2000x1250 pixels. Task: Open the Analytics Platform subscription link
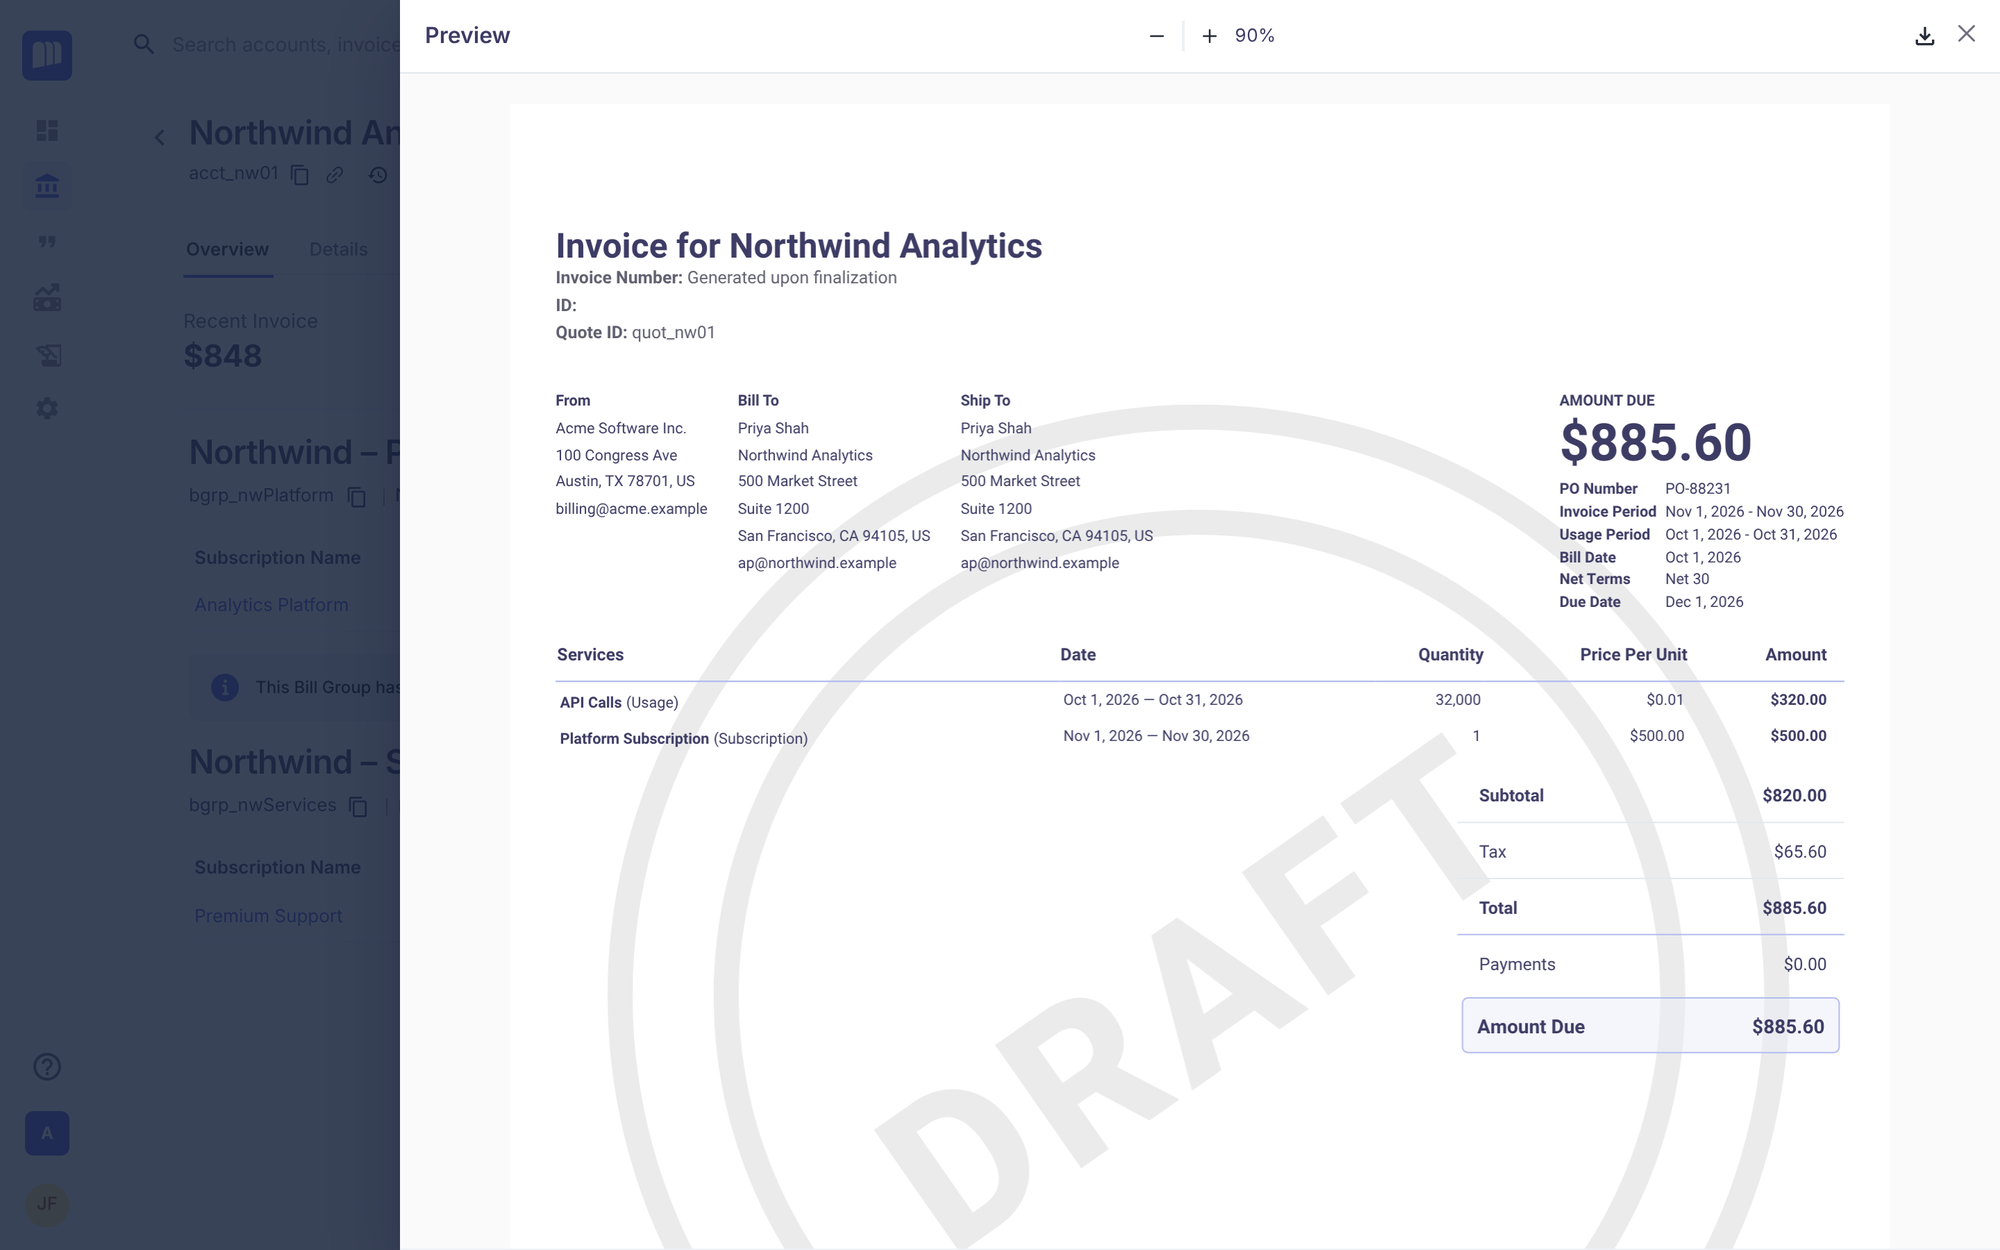pyautogui.click(x=271, y=605)
